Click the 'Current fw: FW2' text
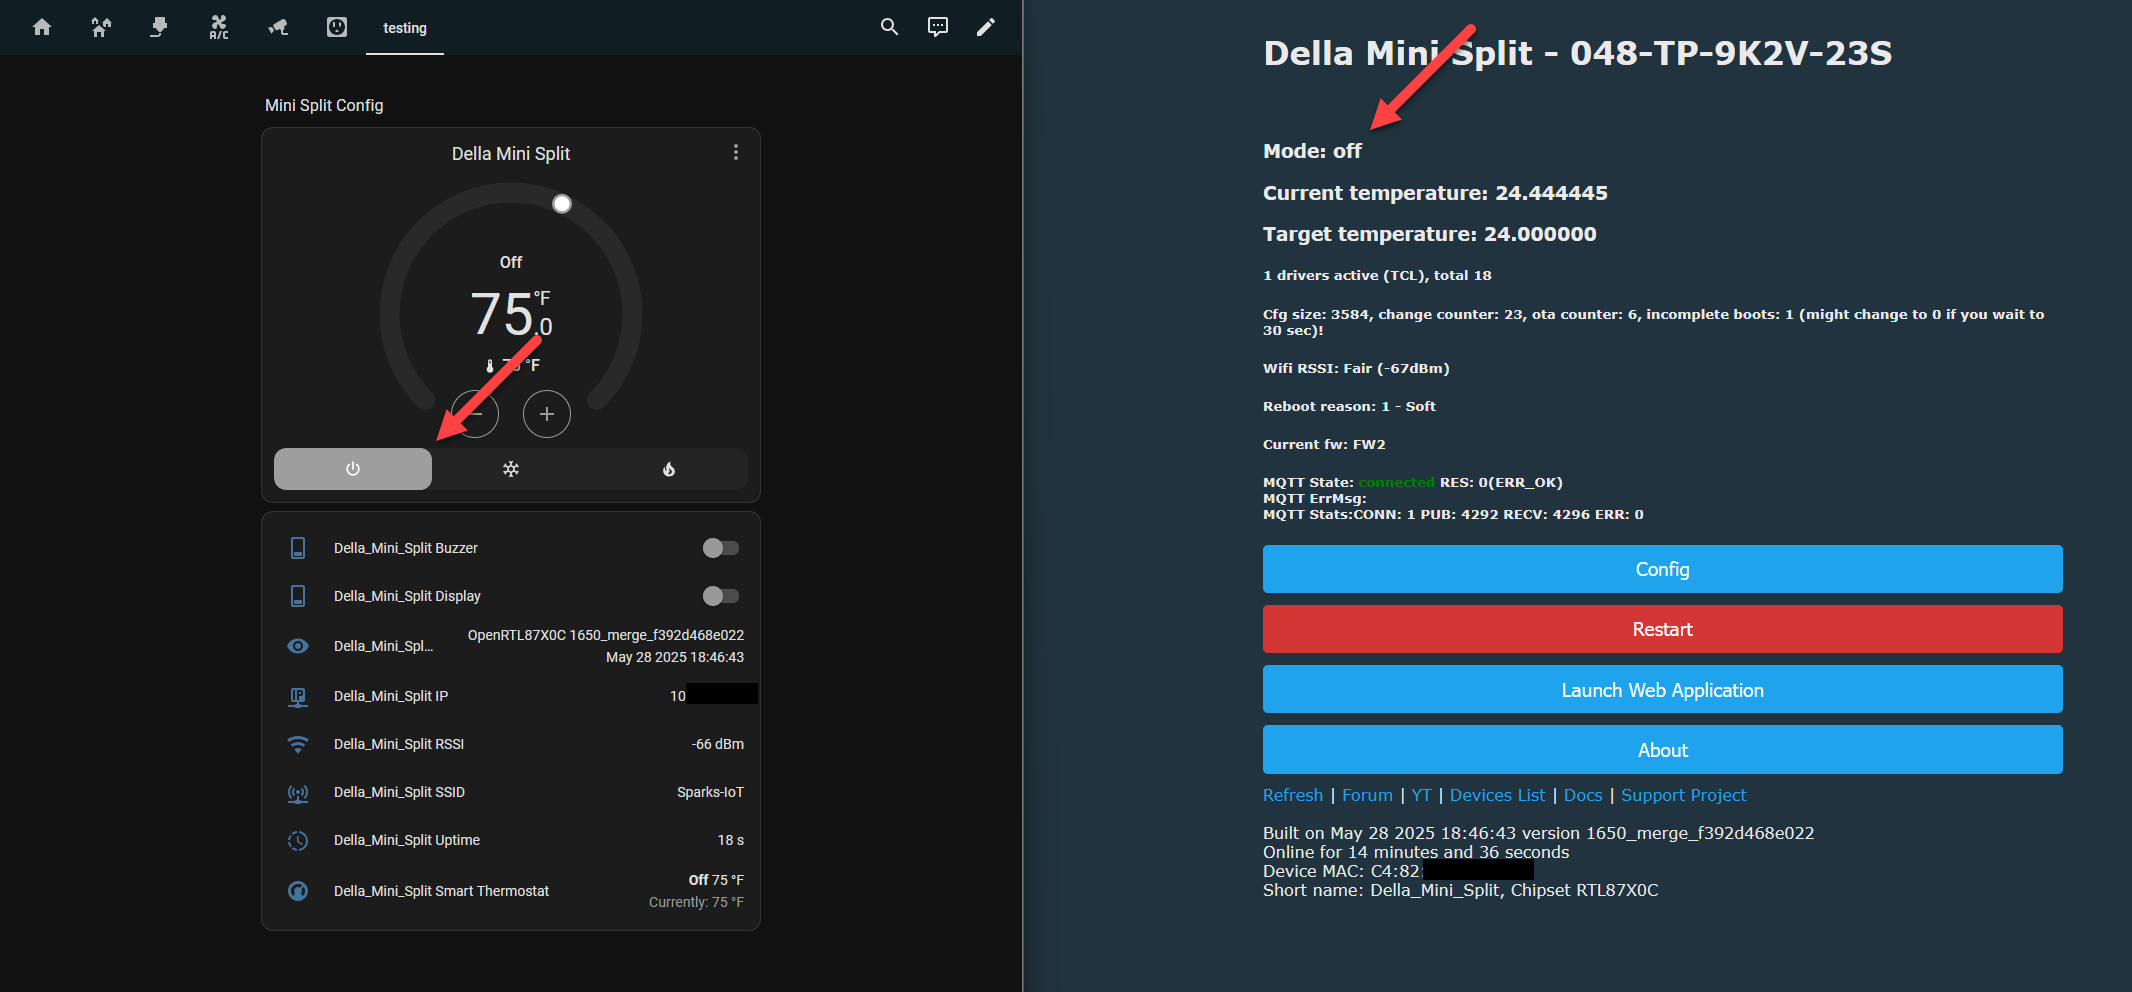The height and width of the screenshot is (992, 2132). [x=1324, y=444]
